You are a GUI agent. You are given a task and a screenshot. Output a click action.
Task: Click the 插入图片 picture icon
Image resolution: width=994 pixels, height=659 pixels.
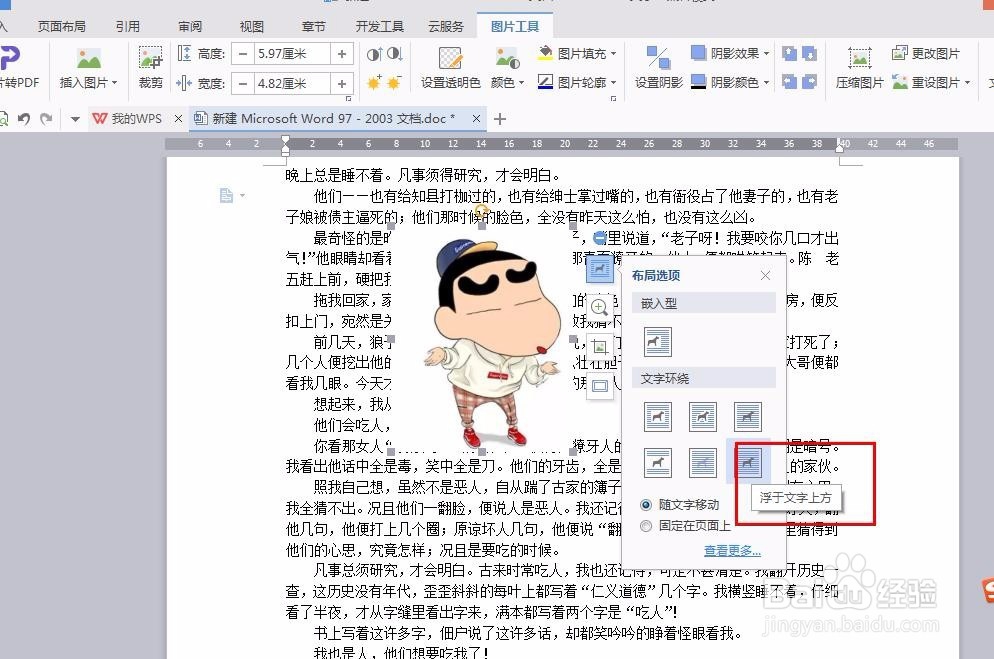pyautogui.click(x=89, y=58)
